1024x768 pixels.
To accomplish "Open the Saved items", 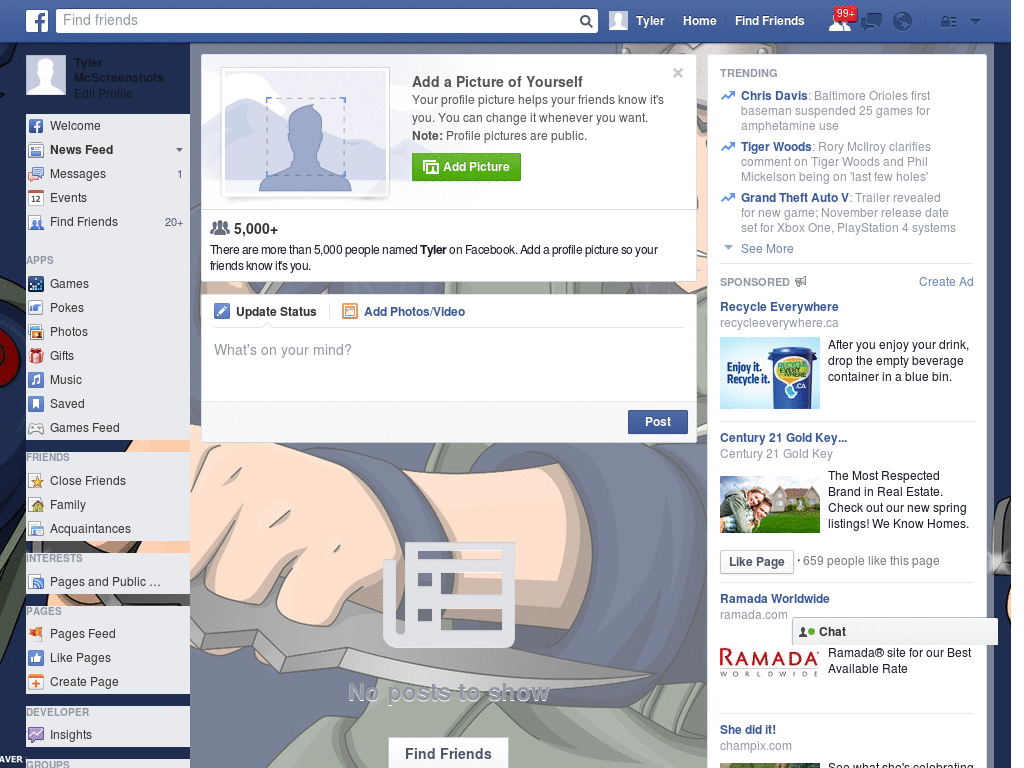I will click(x=108, y=404).
